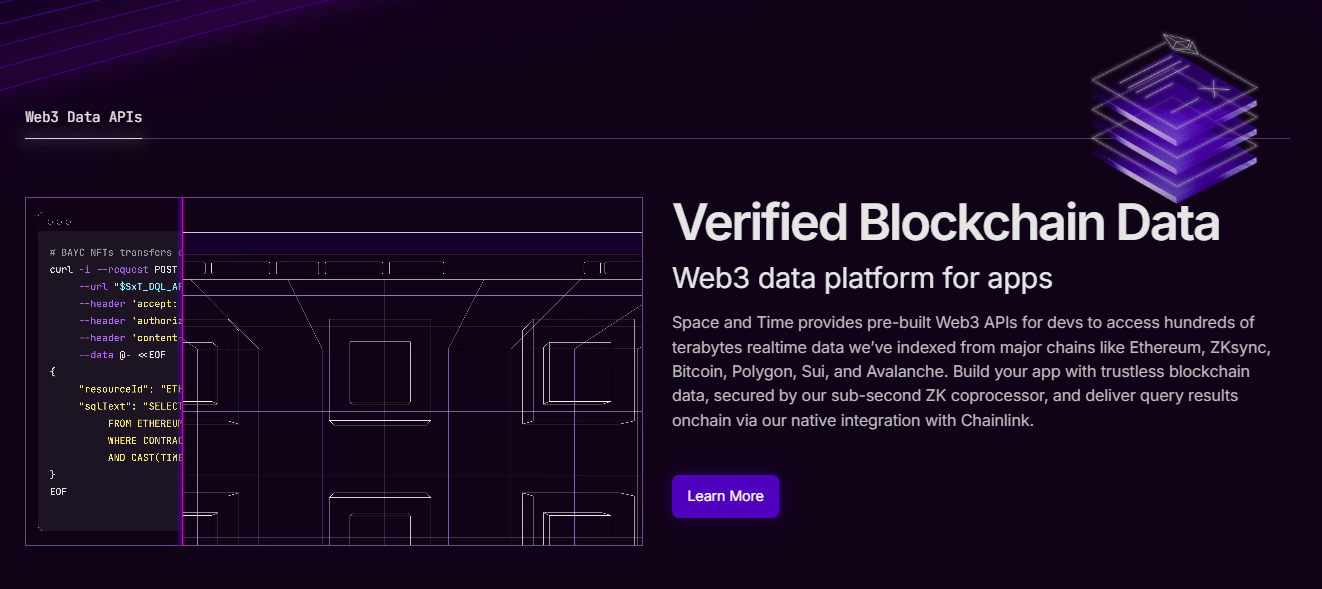Click the "resourceId" line in the code
1322x589 pixels.
129,388
